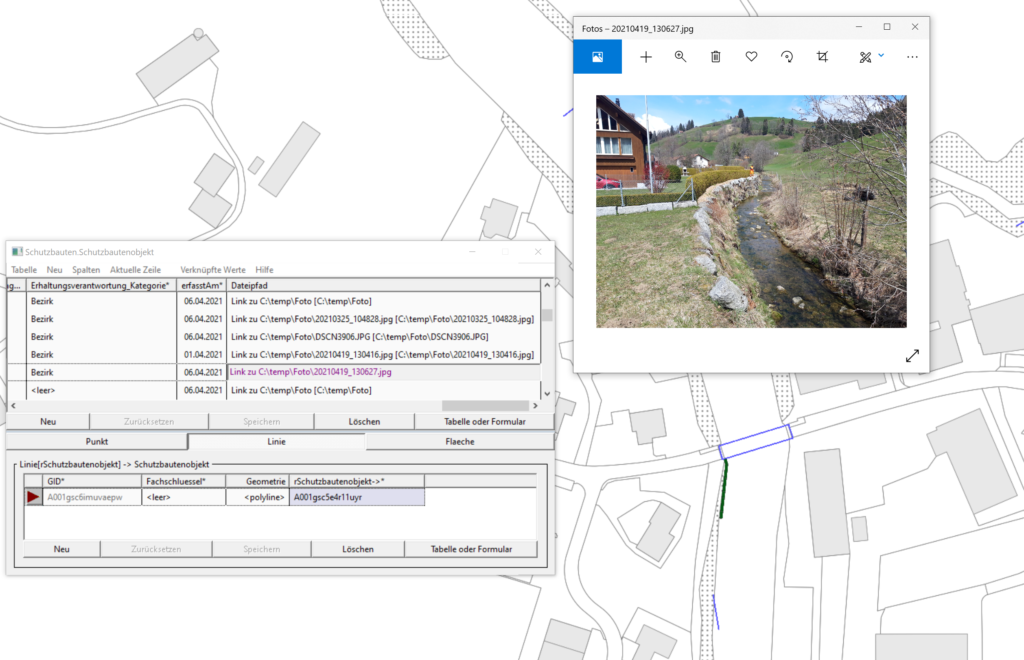Image resolution: width=1024 pixels, height=660 pixels.
Task: Click table vertical scrollbar down arrow
Action: tap(547, 394)
